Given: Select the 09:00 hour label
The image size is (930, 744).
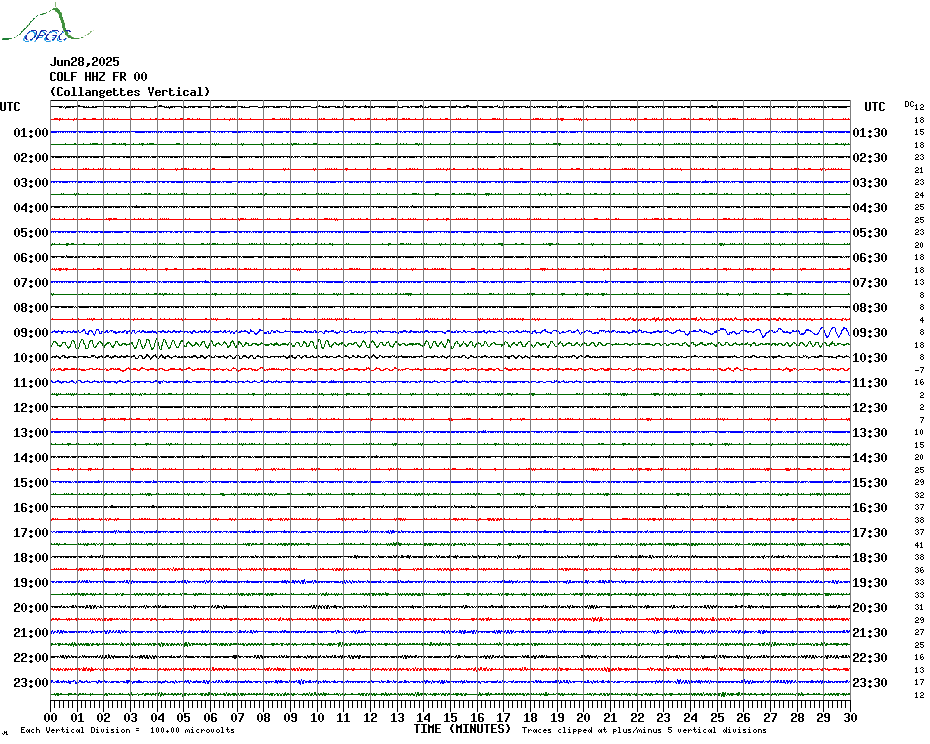Looking at the screenshot, I should (x=31, y=332).
